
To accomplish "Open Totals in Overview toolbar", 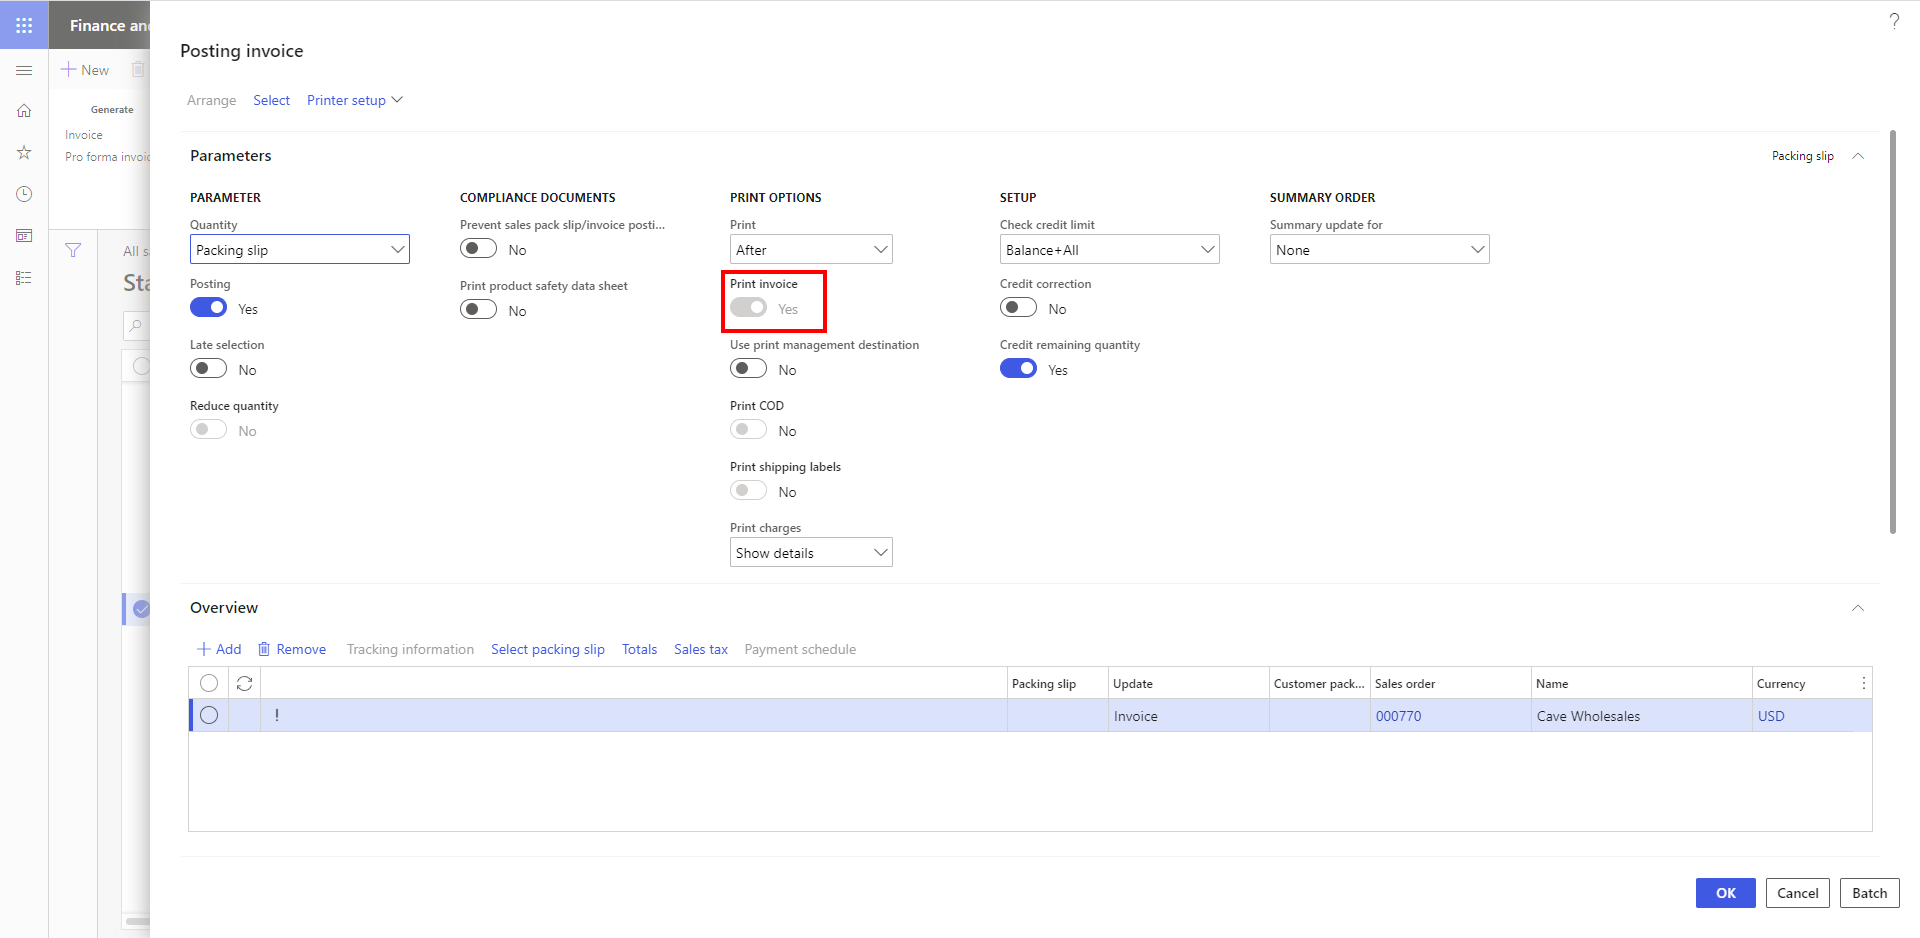I will pyautogui.click(x=640, y=649).
